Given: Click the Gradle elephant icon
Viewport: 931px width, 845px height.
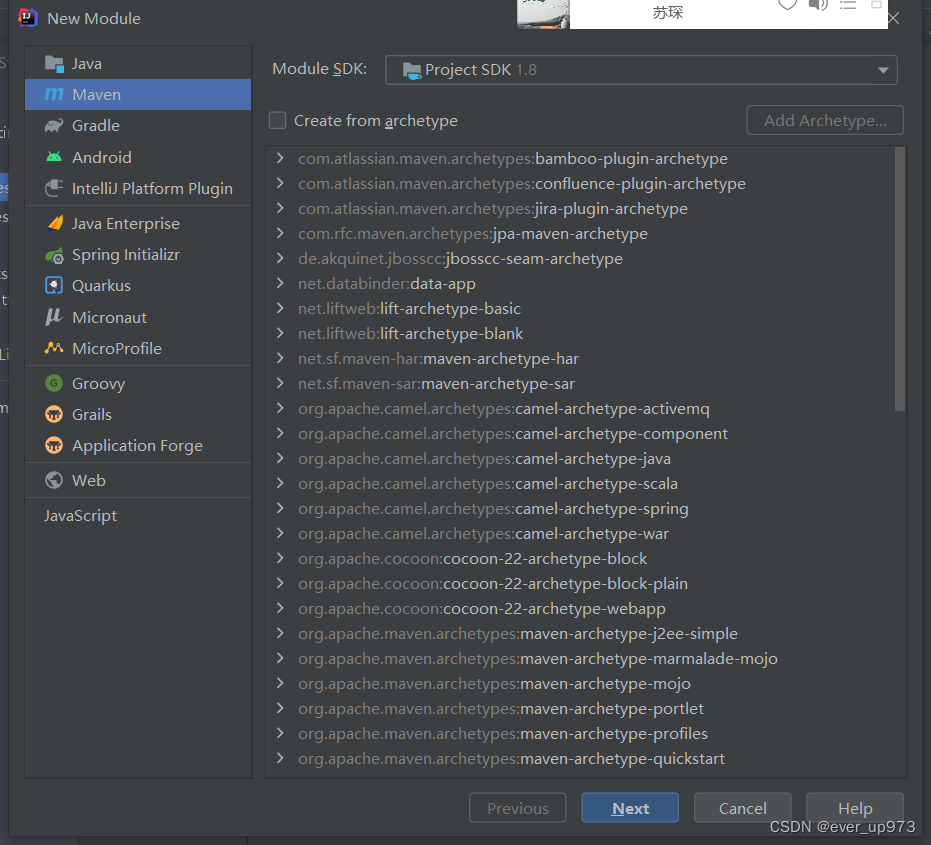Looking at the screenshot, I should click(54, 126).
